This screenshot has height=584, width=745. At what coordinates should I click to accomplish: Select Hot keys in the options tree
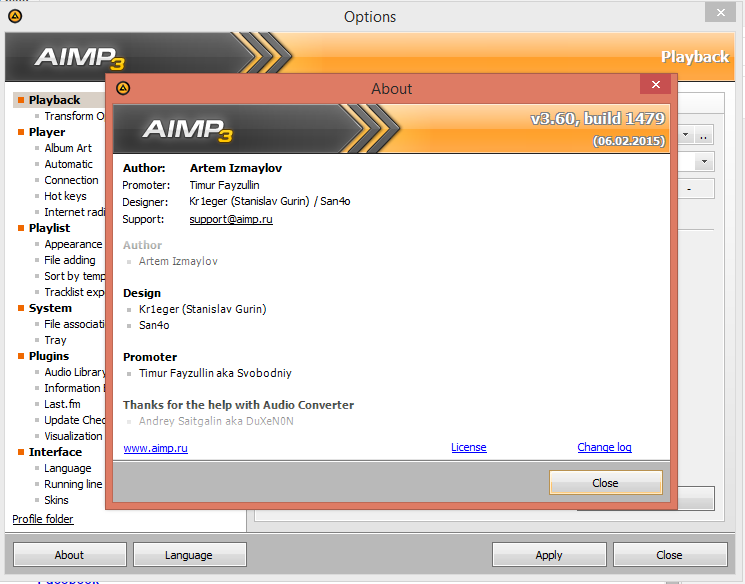click(65, 196)
